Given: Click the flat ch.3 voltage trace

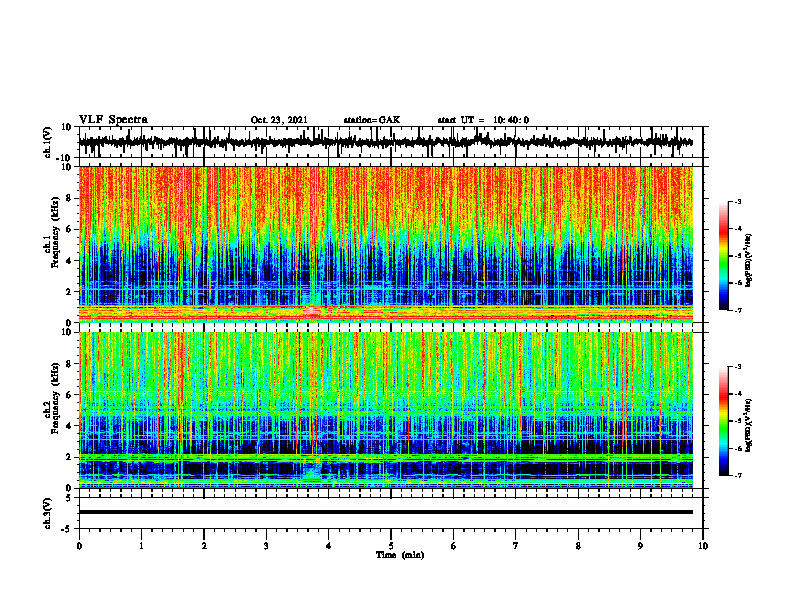Looking at the screenshot, I should pyautogui.click(x=385, y=512).
